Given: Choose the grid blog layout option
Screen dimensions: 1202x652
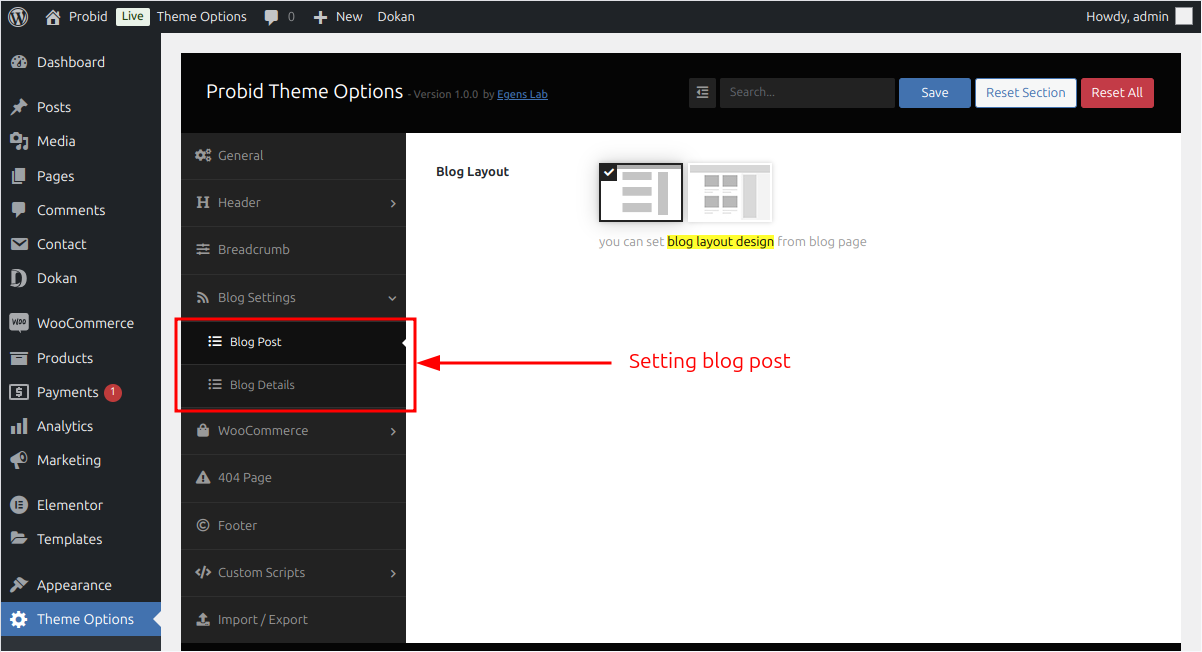Looking at the screenshot, I should click(730, 192).
